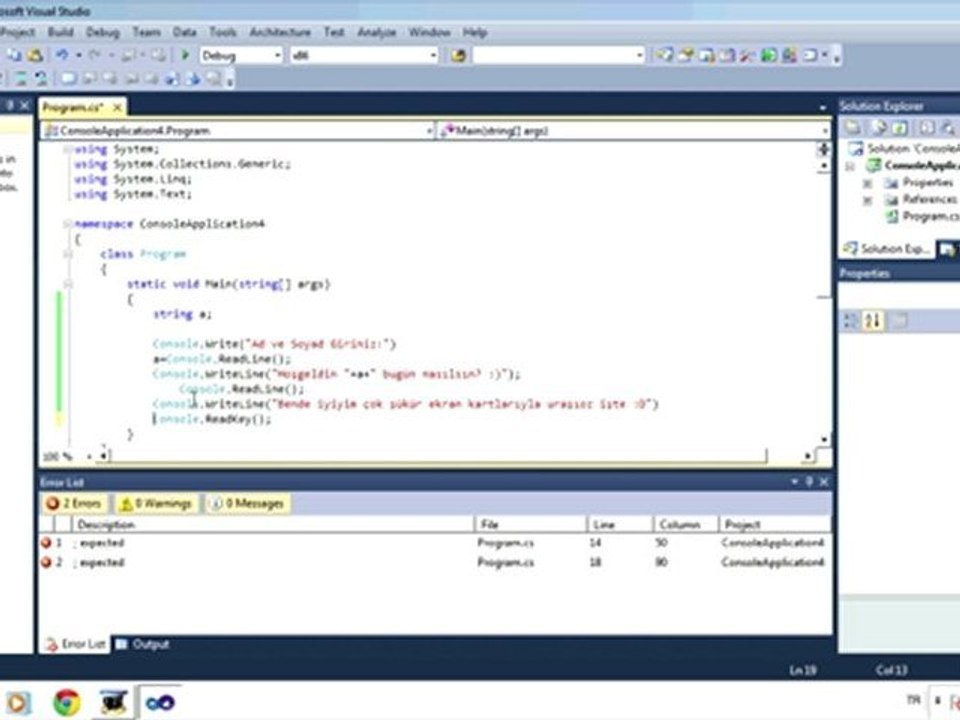Sort errors by the Description column header
This screenshot has height=720, width=960.
point(273,525)
